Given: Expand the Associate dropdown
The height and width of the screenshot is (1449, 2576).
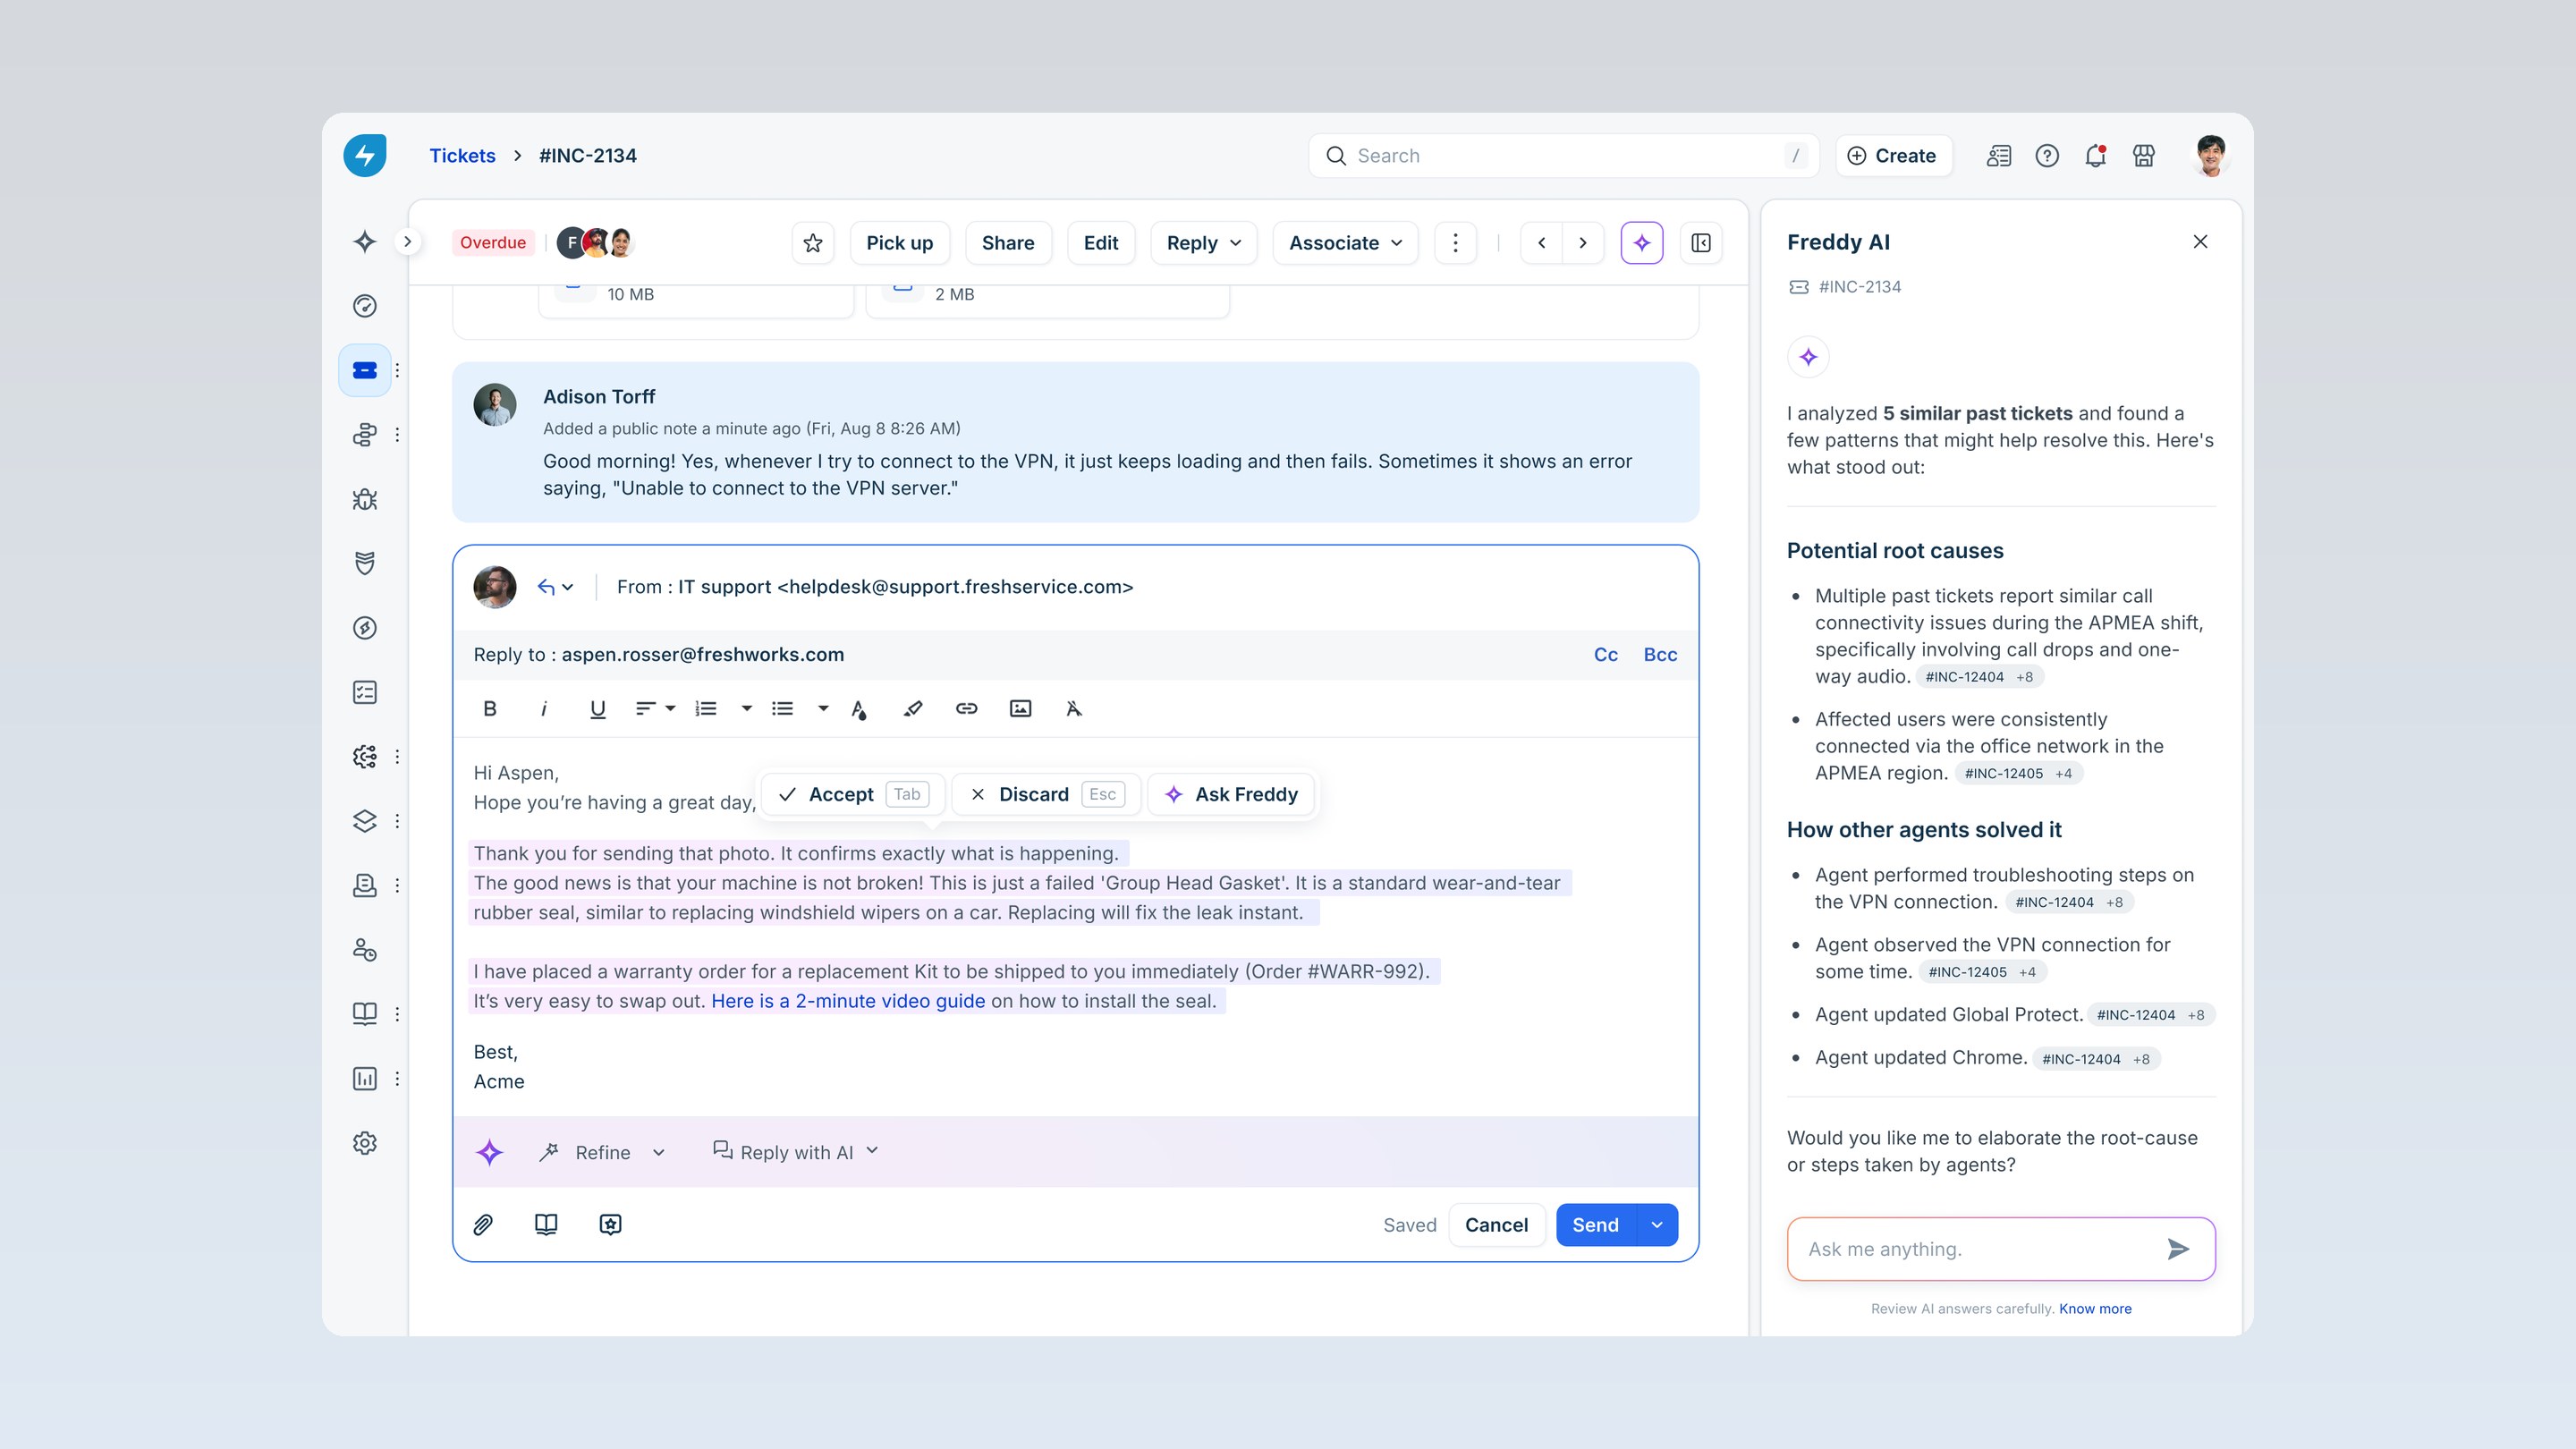Looking at the screenshot, I should coord(1345,243).
